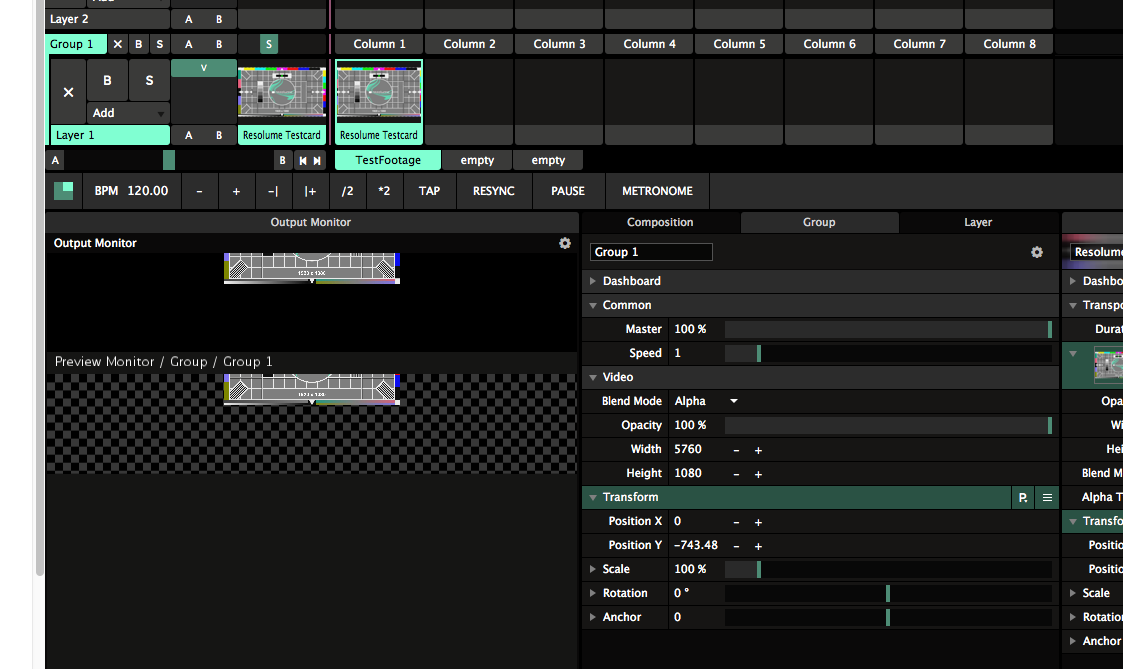Switch to the Composition tab

[x=660, y=222]
